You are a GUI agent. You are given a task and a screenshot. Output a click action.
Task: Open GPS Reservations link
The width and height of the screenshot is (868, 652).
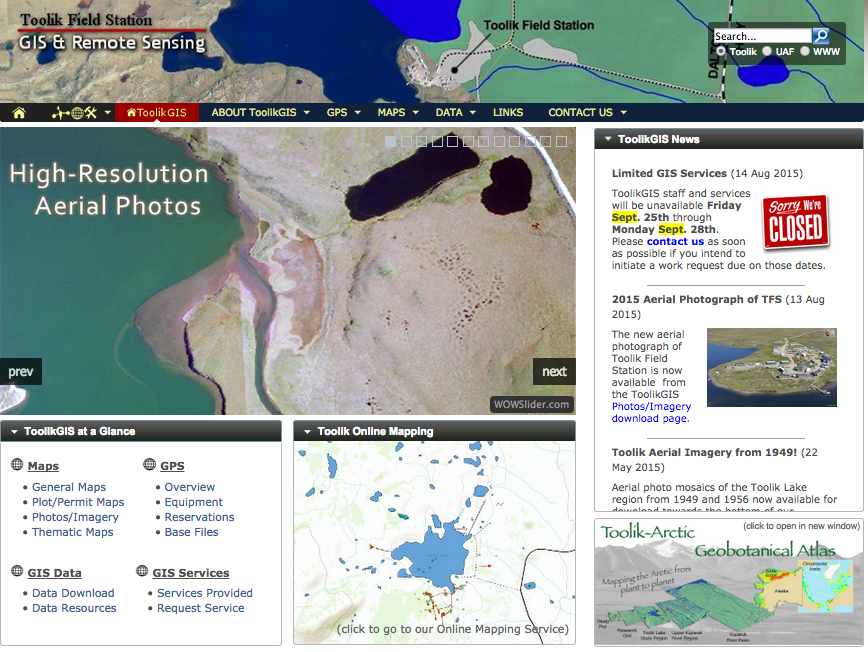point(199,517)
